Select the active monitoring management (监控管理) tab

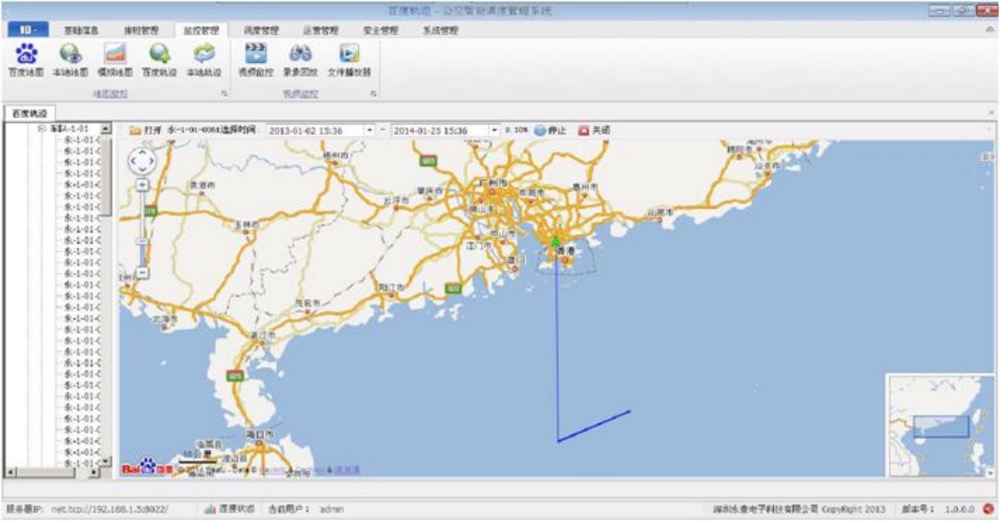coord(201,31)
